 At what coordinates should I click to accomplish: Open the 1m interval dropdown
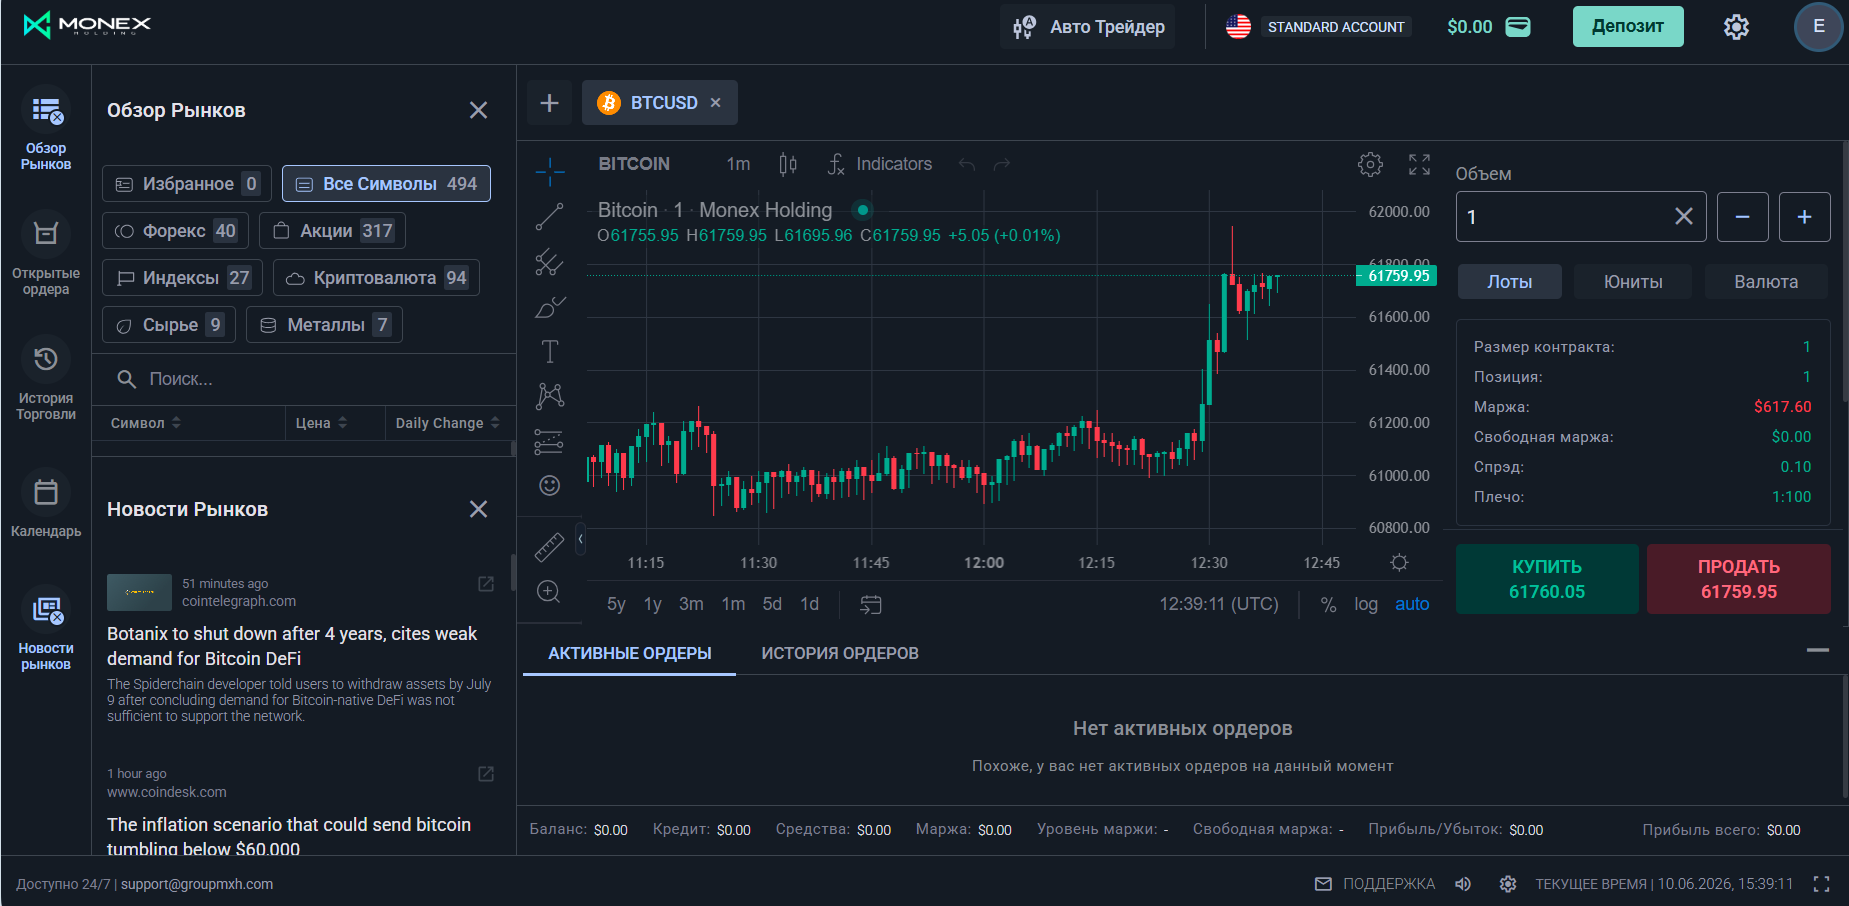pyautogui.click(x=738, y=164)
